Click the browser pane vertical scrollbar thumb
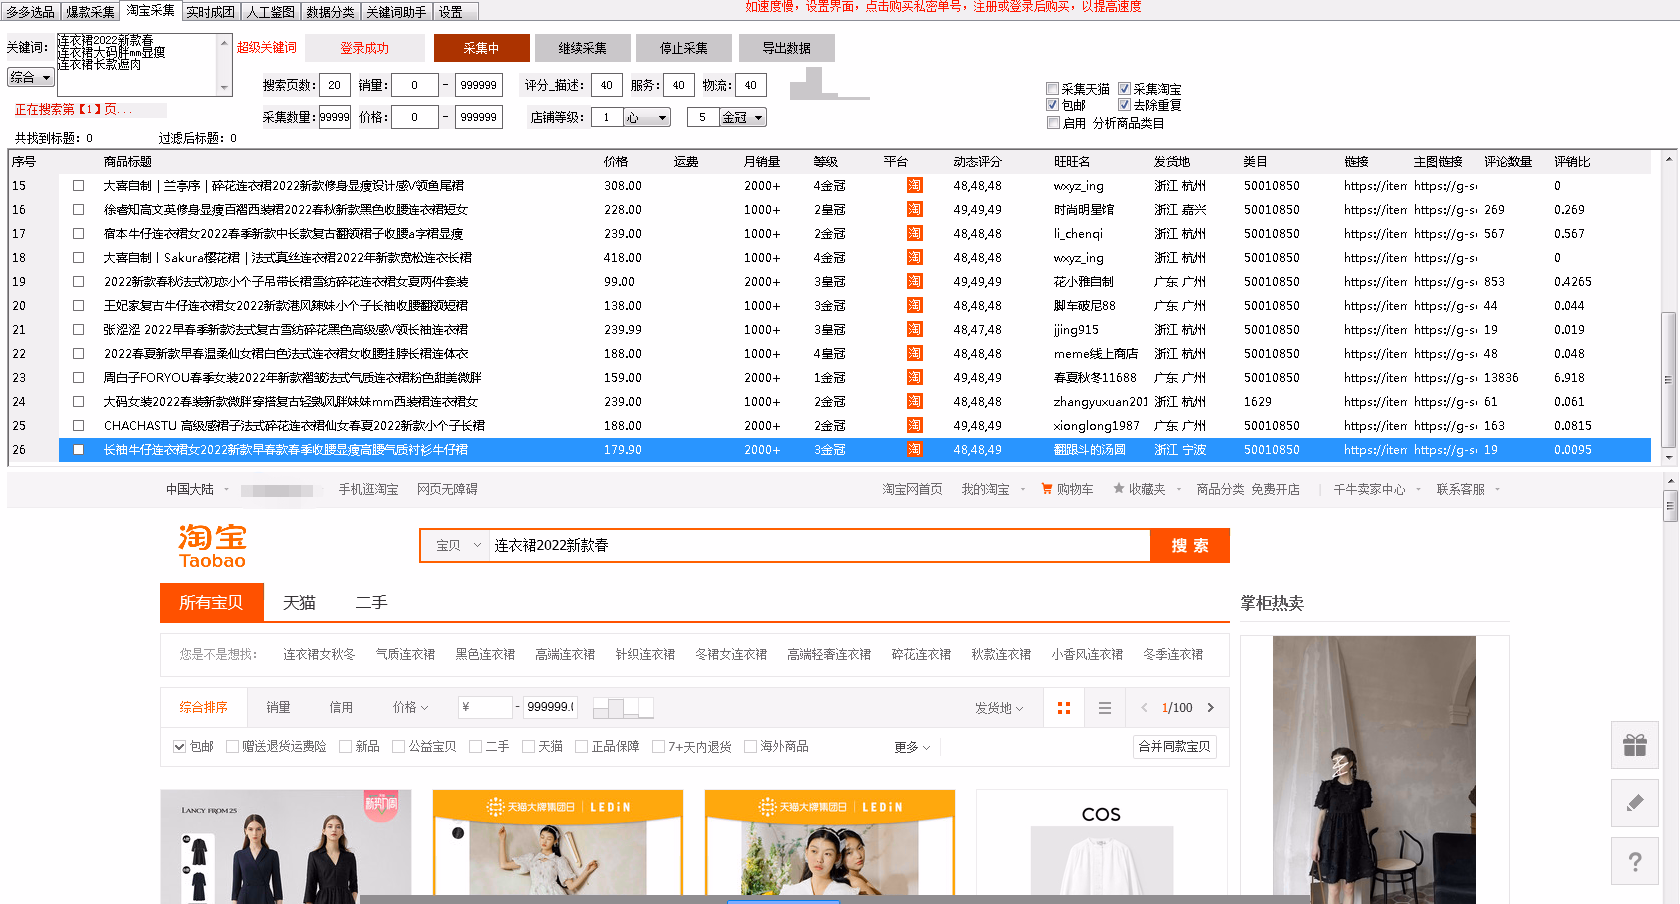 (1670, 506)
